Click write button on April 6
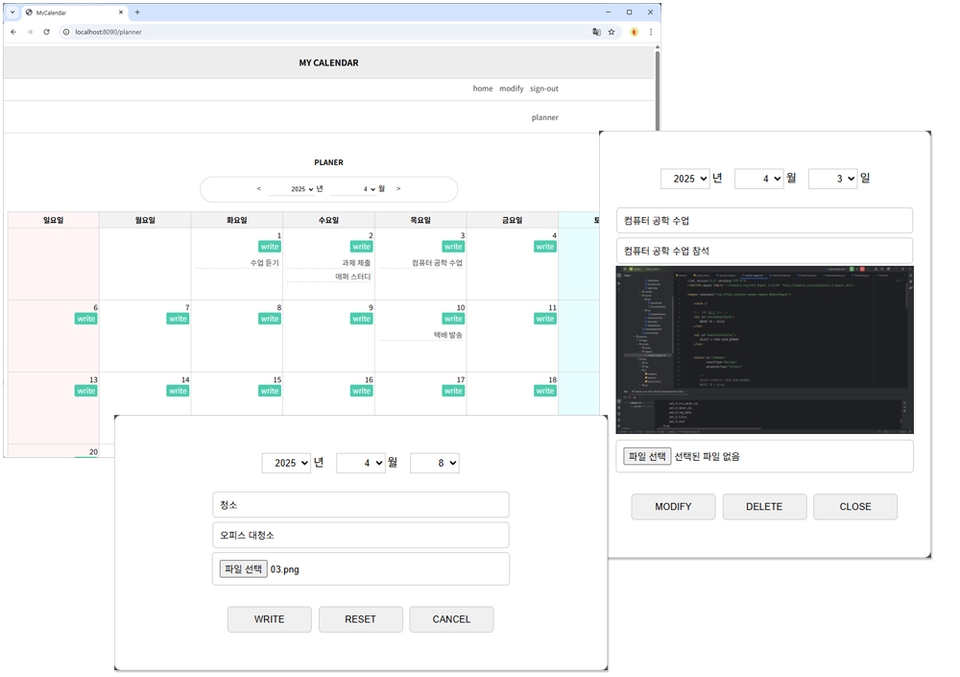This screenshot has height=677, width=960. (x=86, y=319)
